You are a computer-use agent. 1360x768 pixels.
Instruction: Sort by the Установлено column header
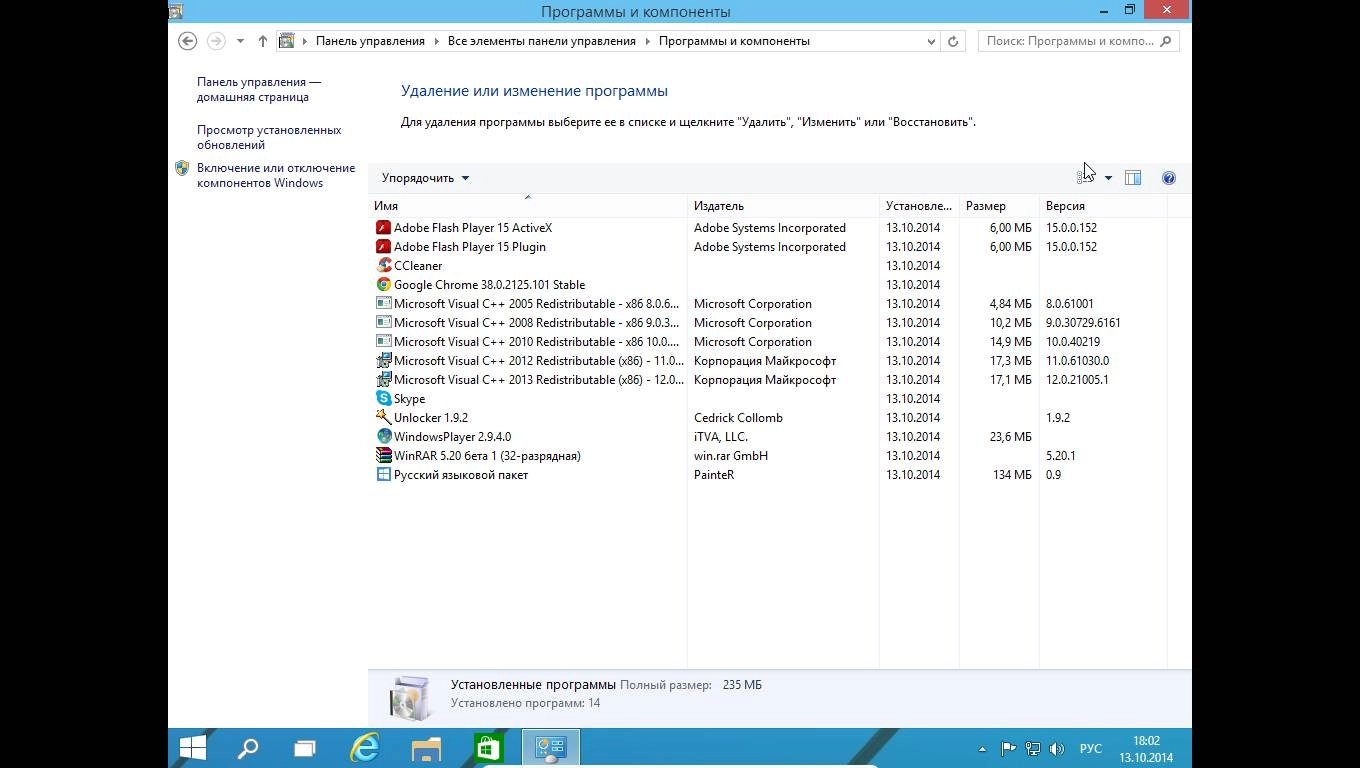coord(919,206)
